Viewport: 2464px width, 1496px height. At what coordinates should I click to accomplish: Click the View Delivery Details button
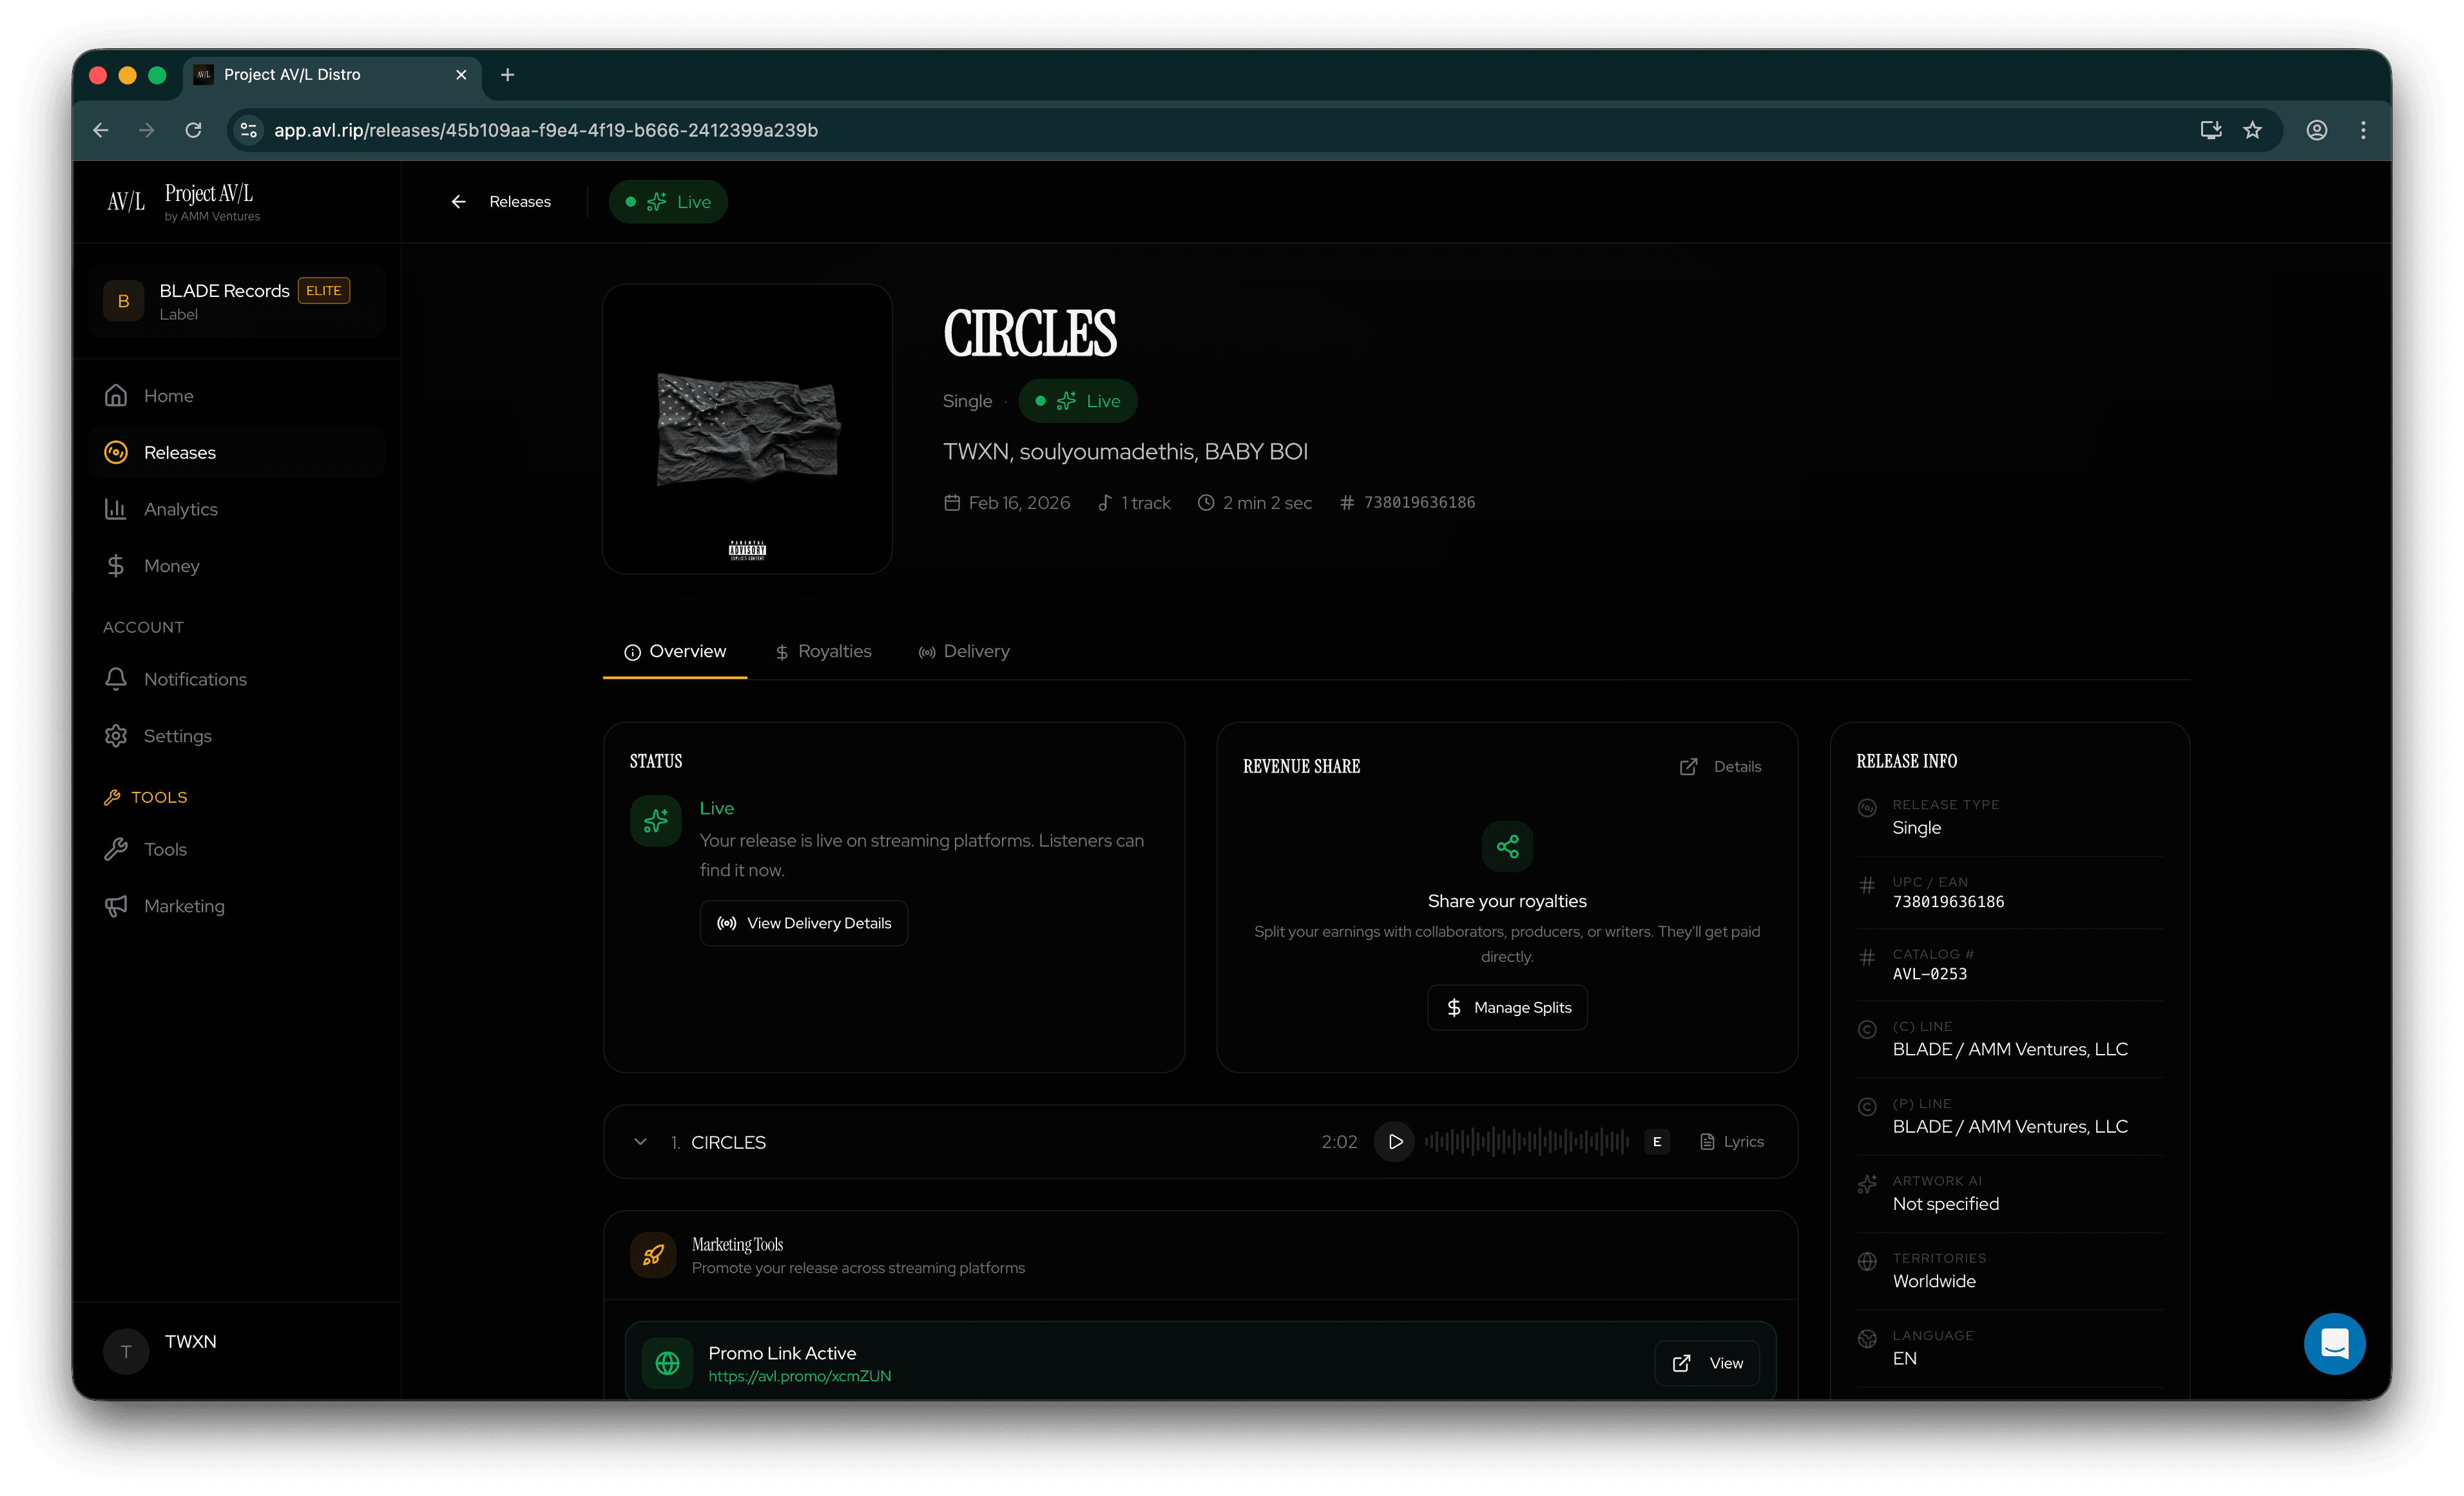(x=804, y=923)
